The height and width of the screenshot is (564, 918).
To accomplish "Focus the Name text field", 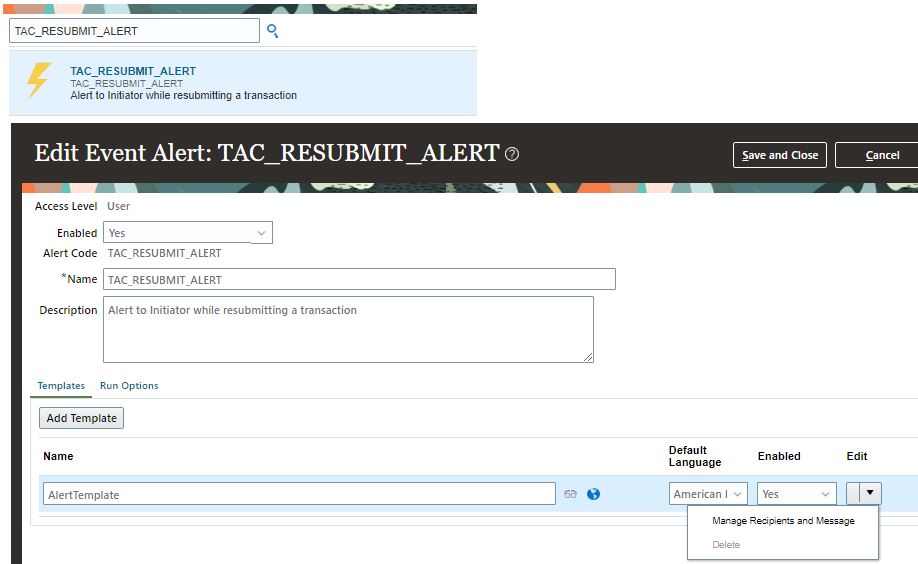I will pos(359,280).
